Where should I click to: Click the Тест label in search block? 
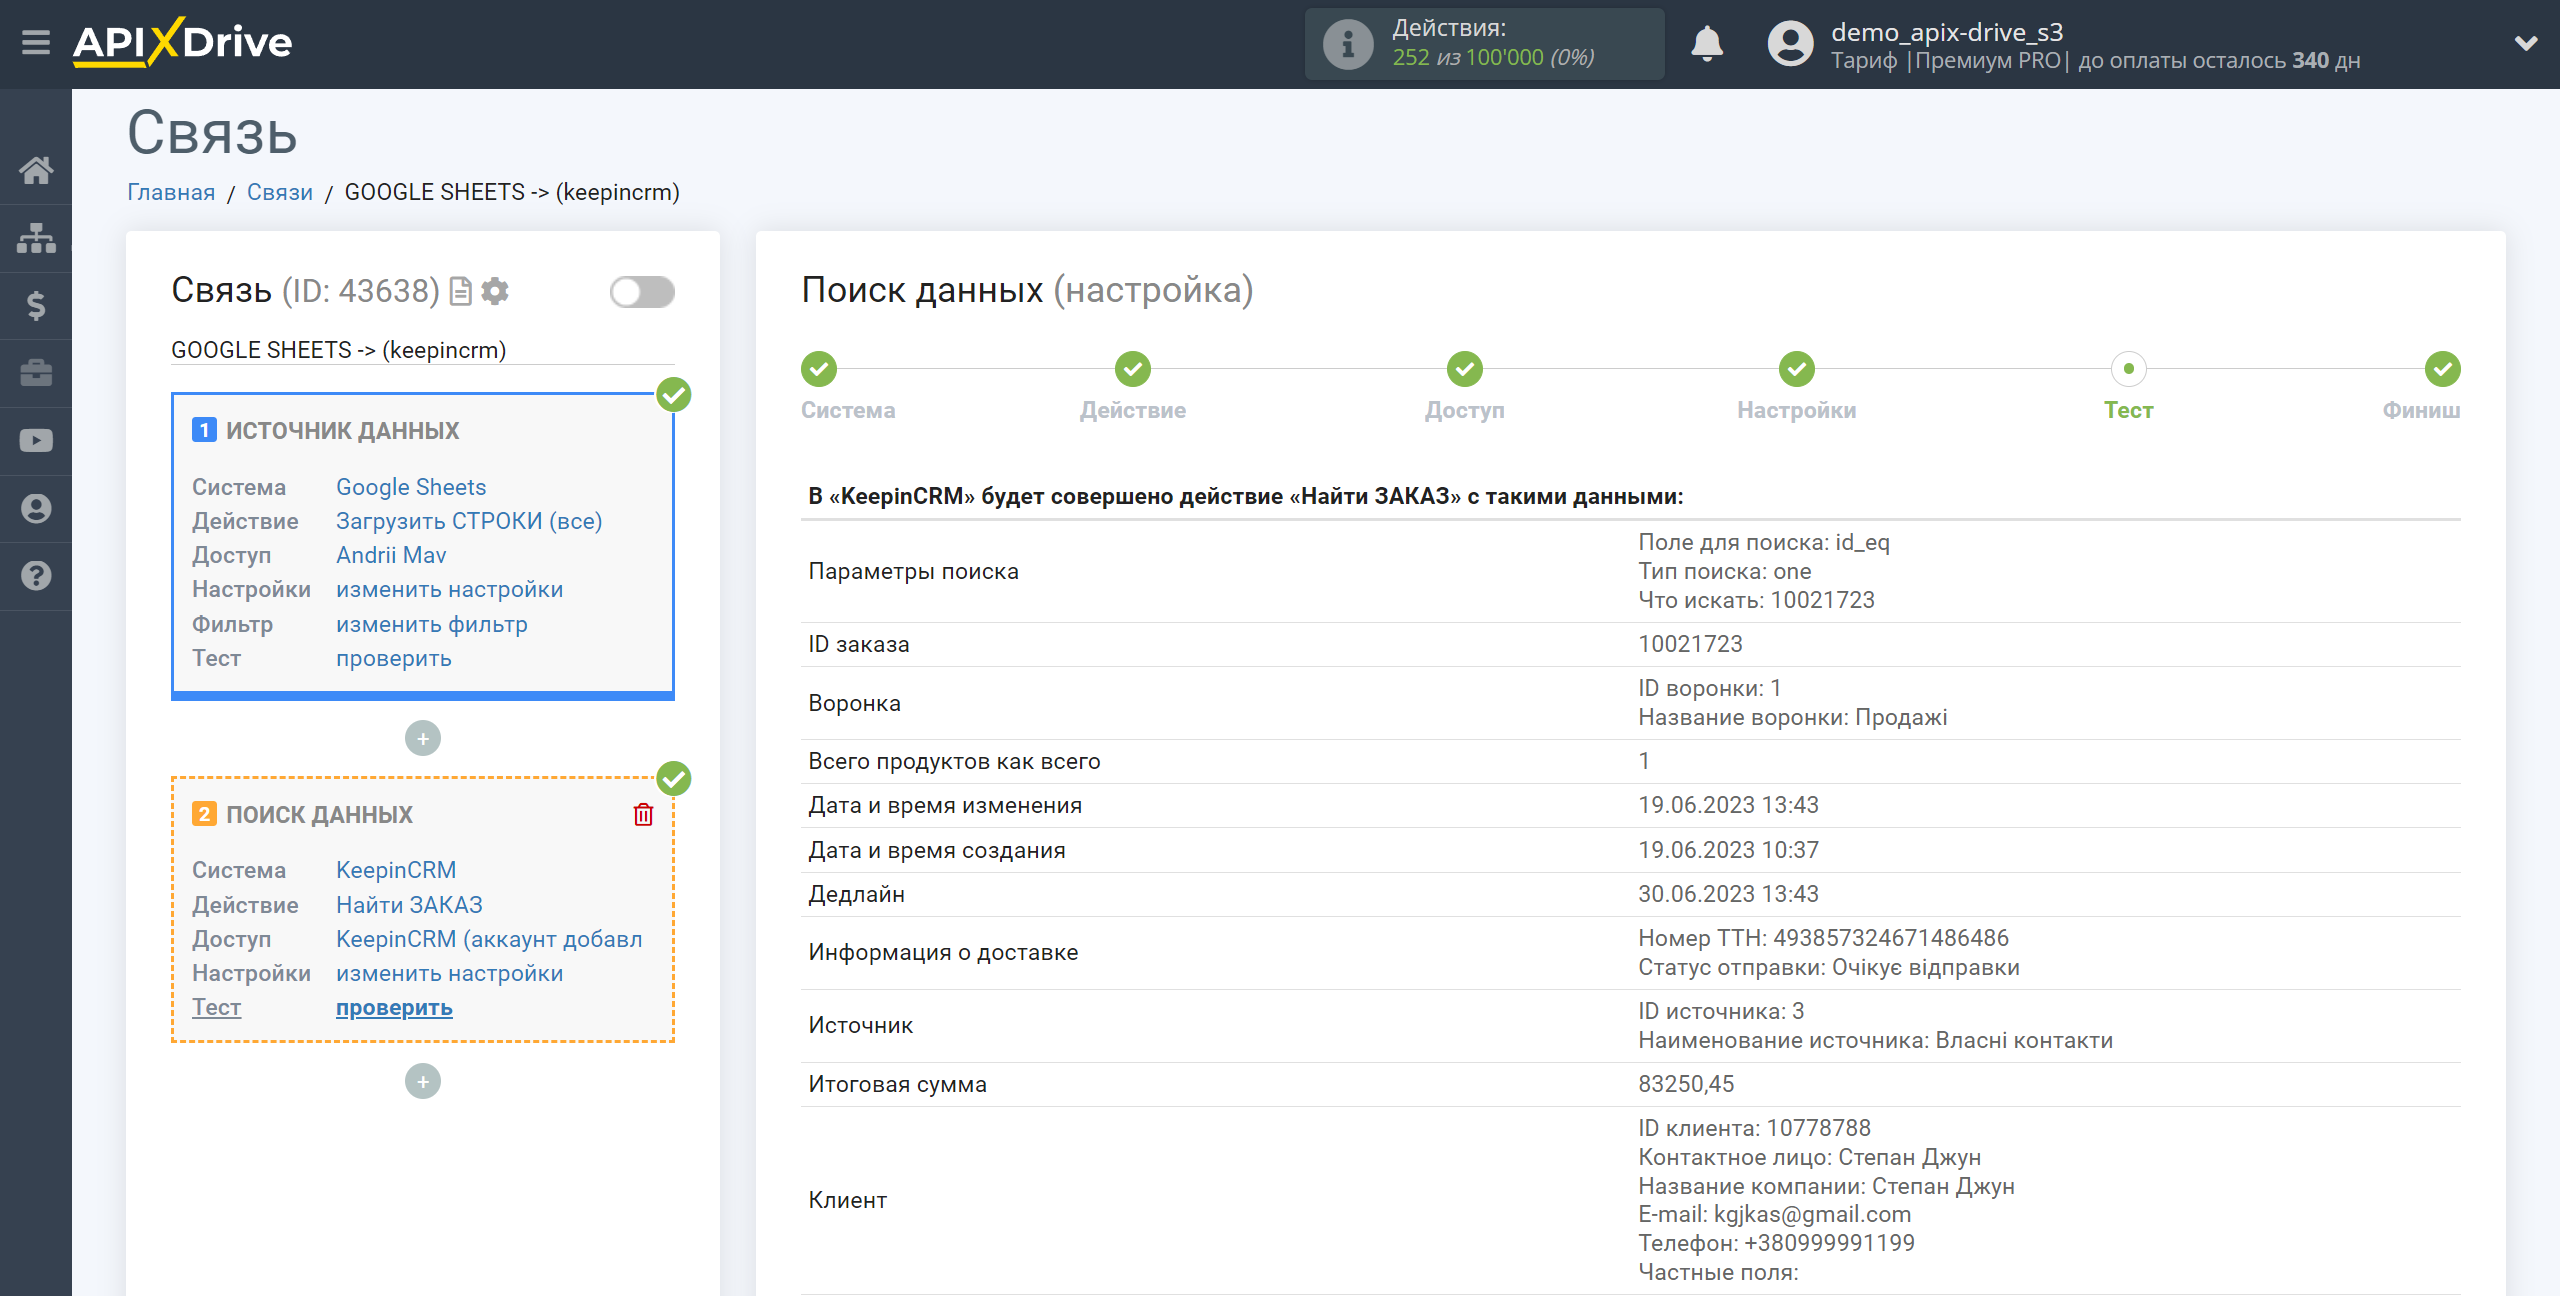pos(216,1007)
